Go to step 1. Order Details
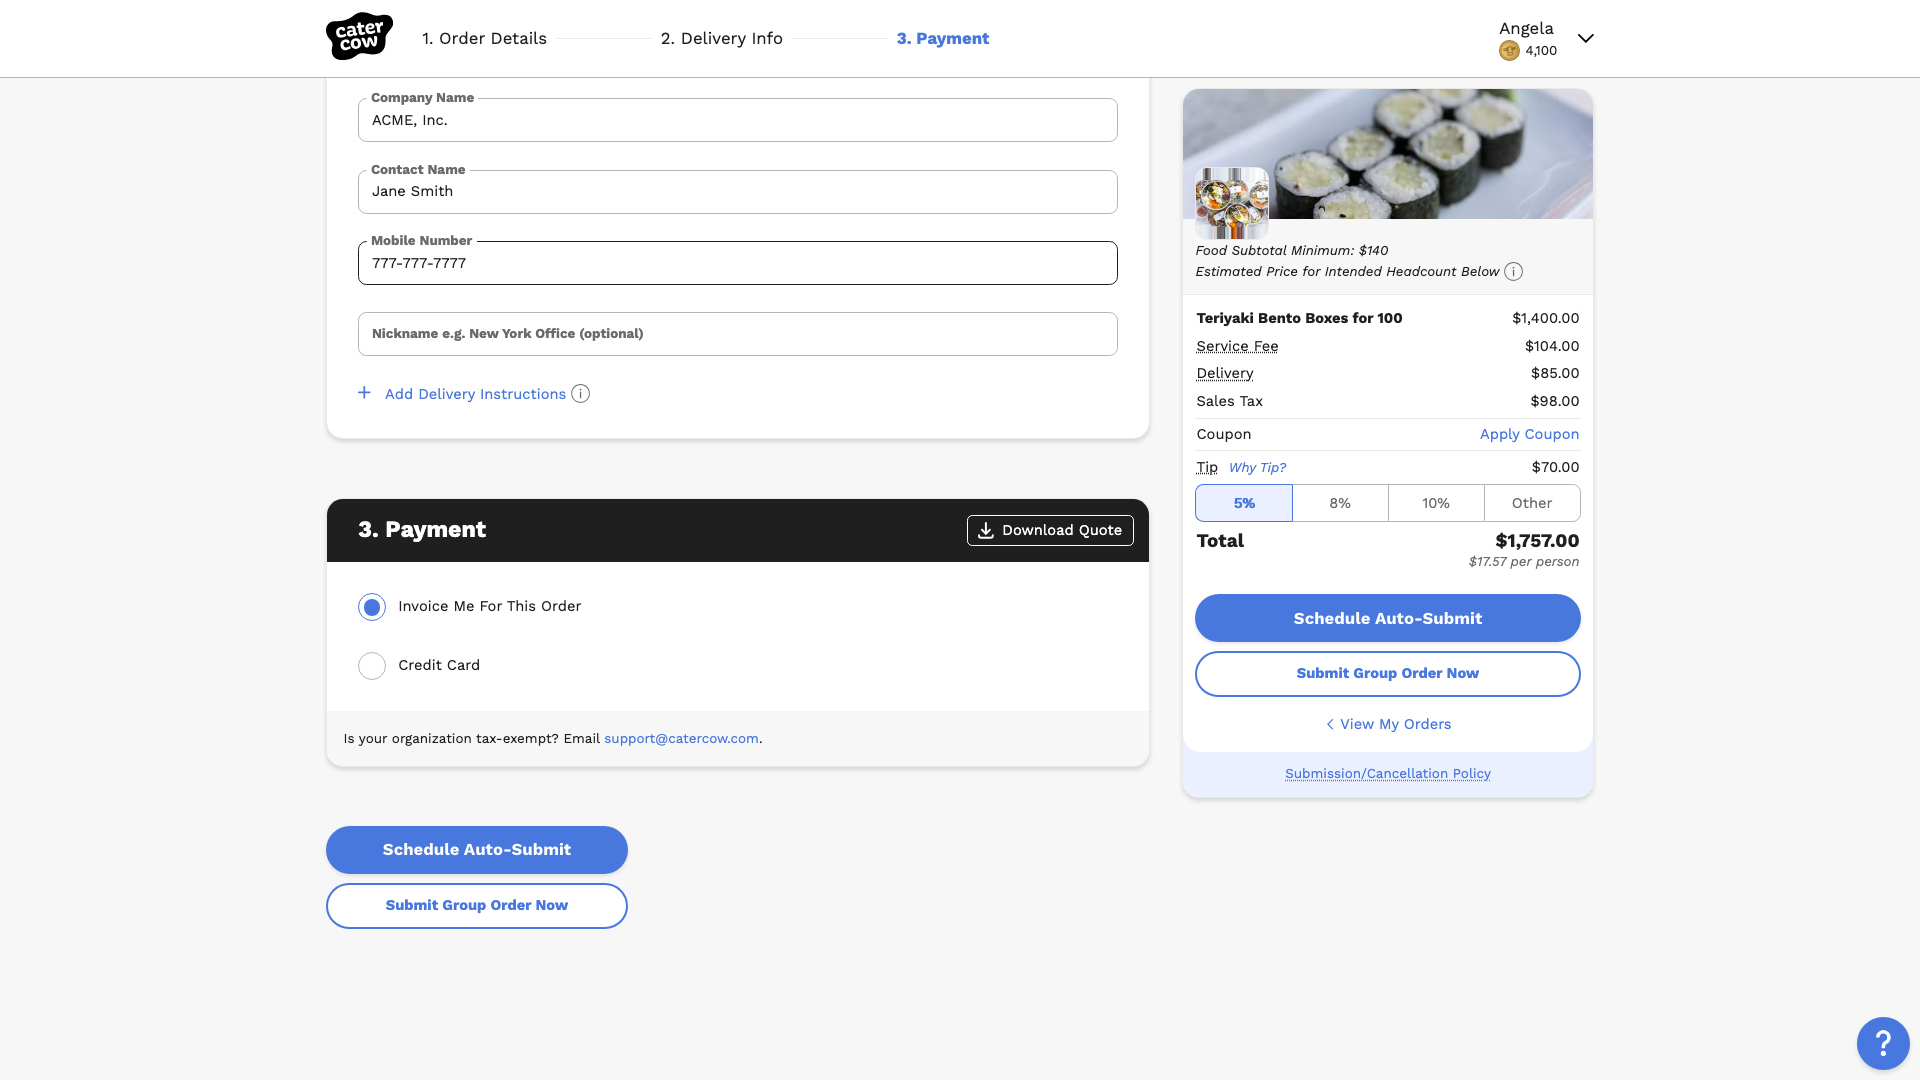1920x1080 pixels. click(484, 38)
